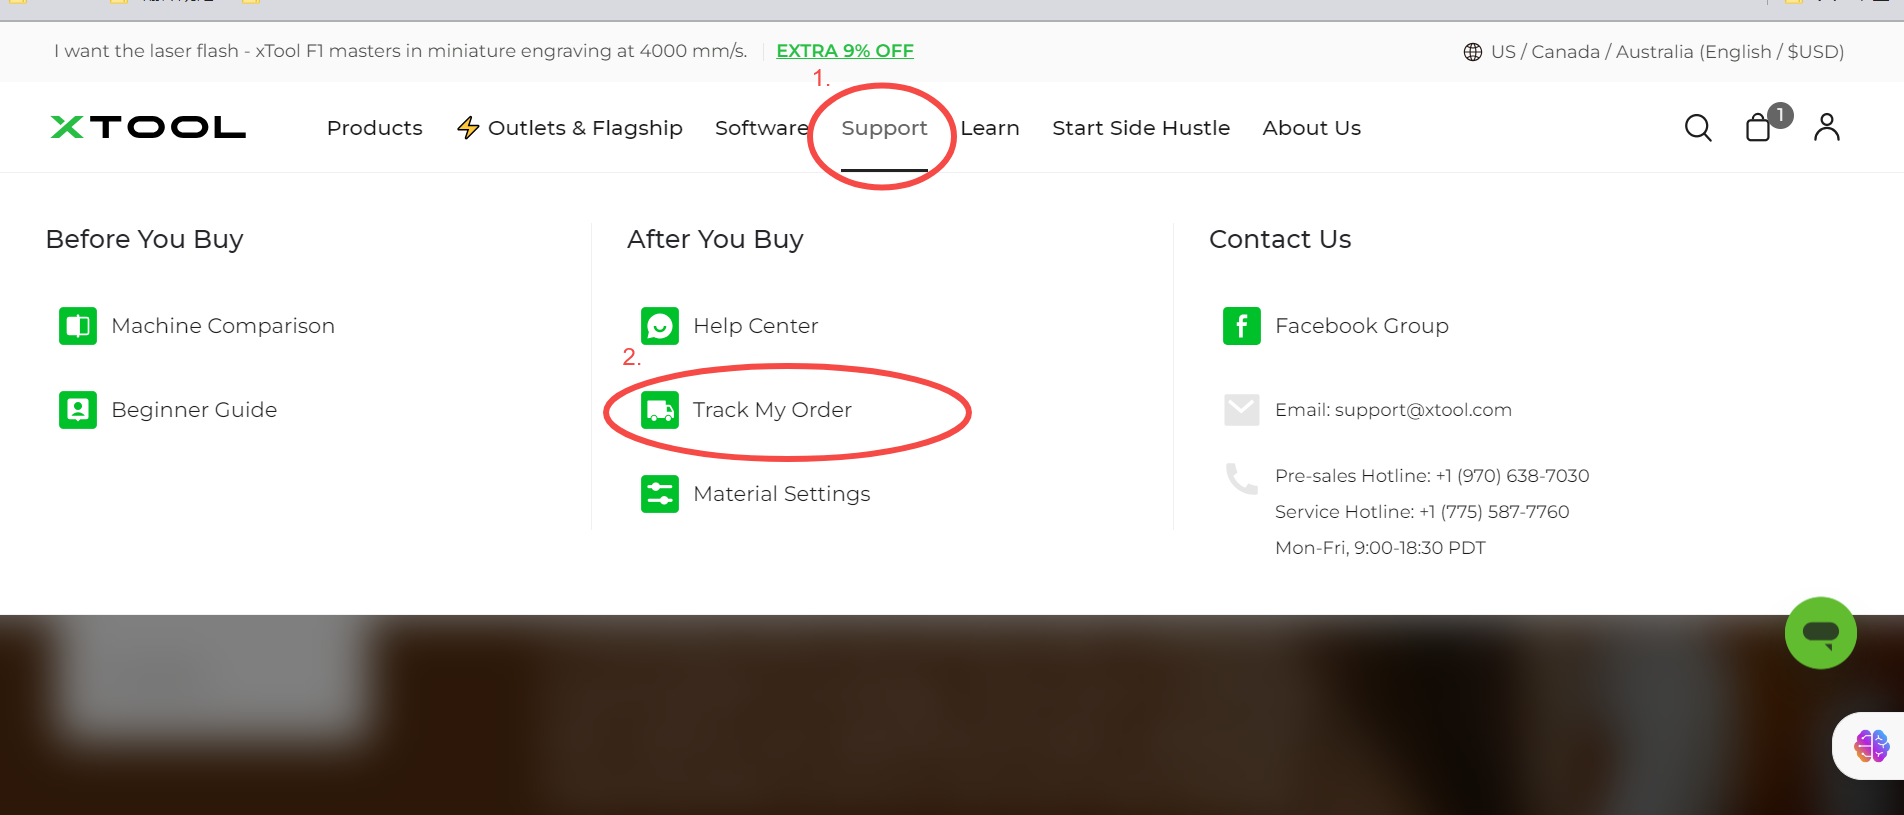Viewport: 1904px width, 815px height.
Task: Open the Help Center link
Action: [755, 326]
